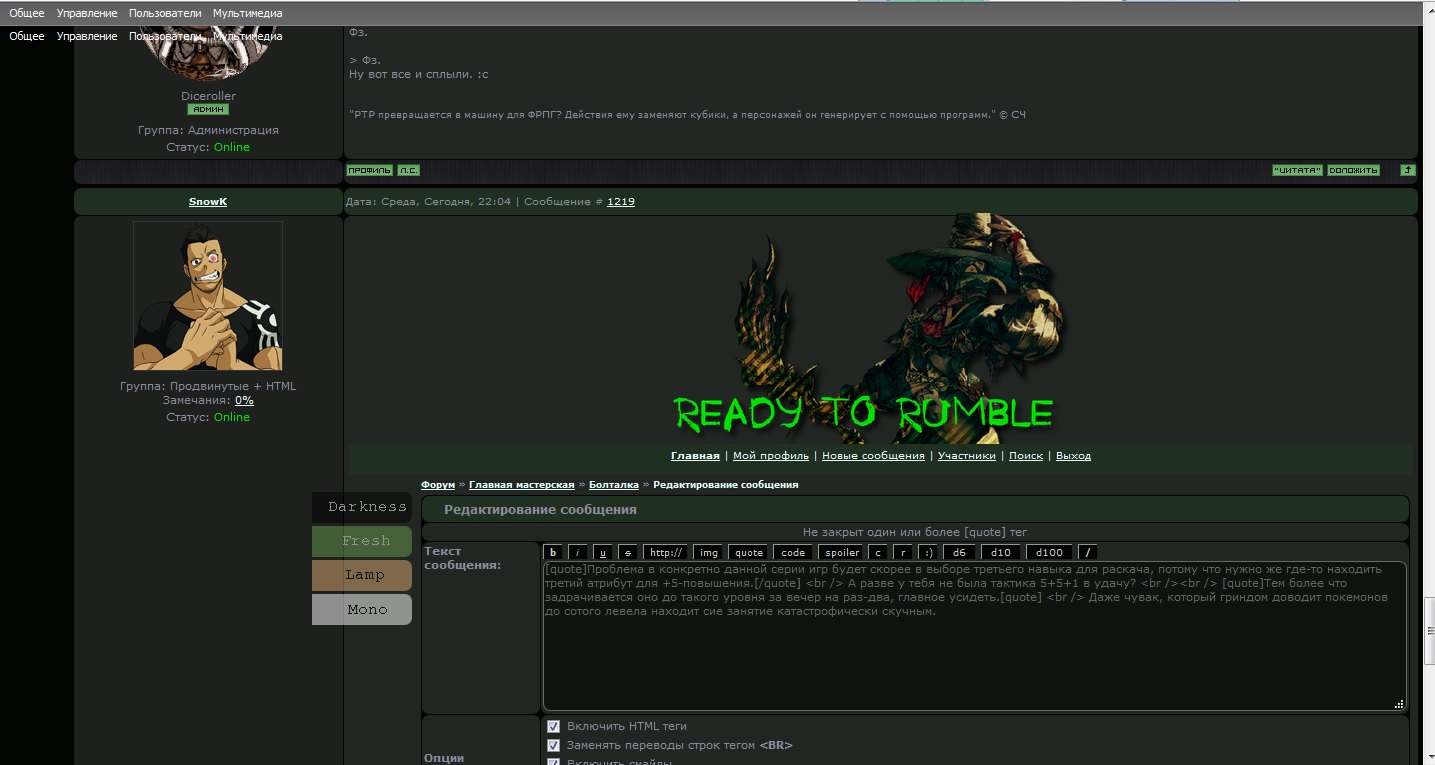The image size is (1435, 765).
Task: Go to Форум in the breadcrumb
Action: coord(438,484)
